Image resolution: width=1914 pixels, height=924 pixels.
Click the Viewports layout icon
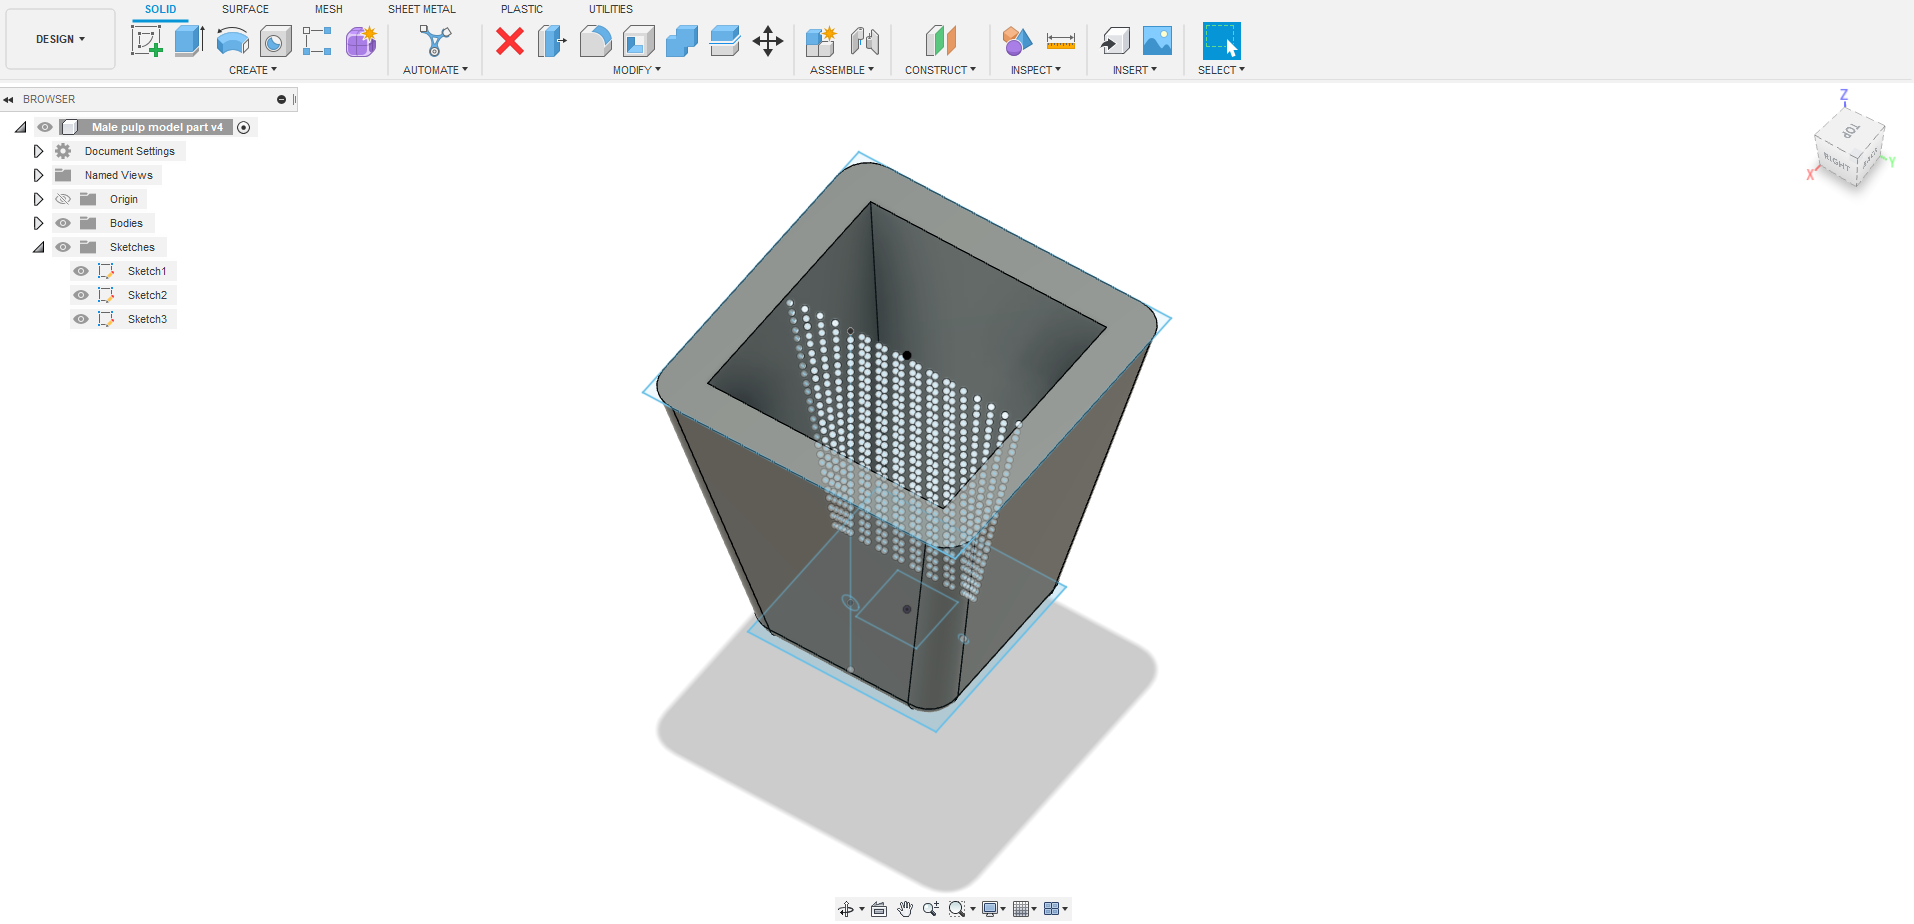pyautogui.click(x=1052, y=909)
